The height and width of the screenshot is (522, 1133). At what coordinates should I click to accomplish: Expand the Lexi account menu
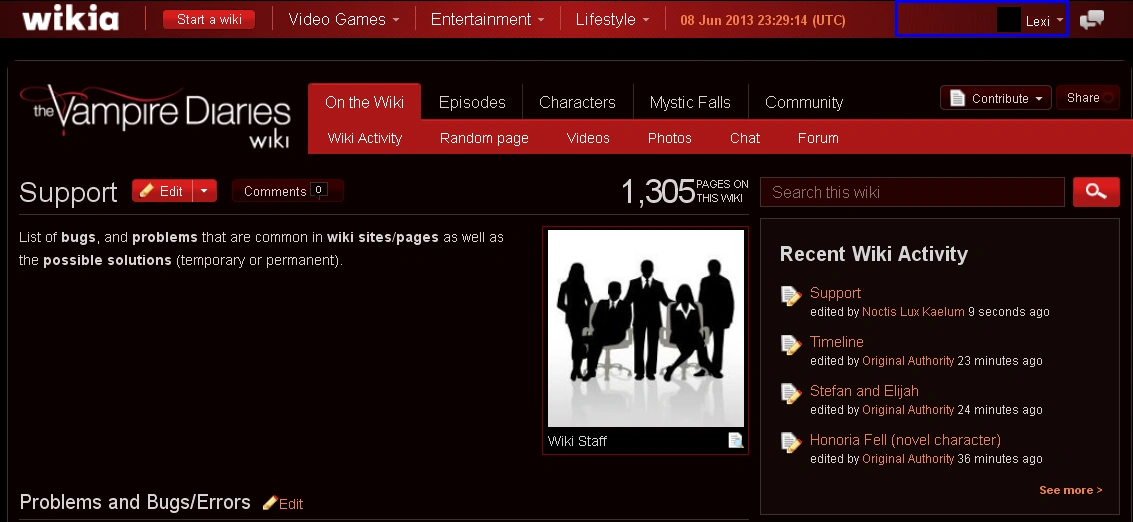coord(1060,20)
